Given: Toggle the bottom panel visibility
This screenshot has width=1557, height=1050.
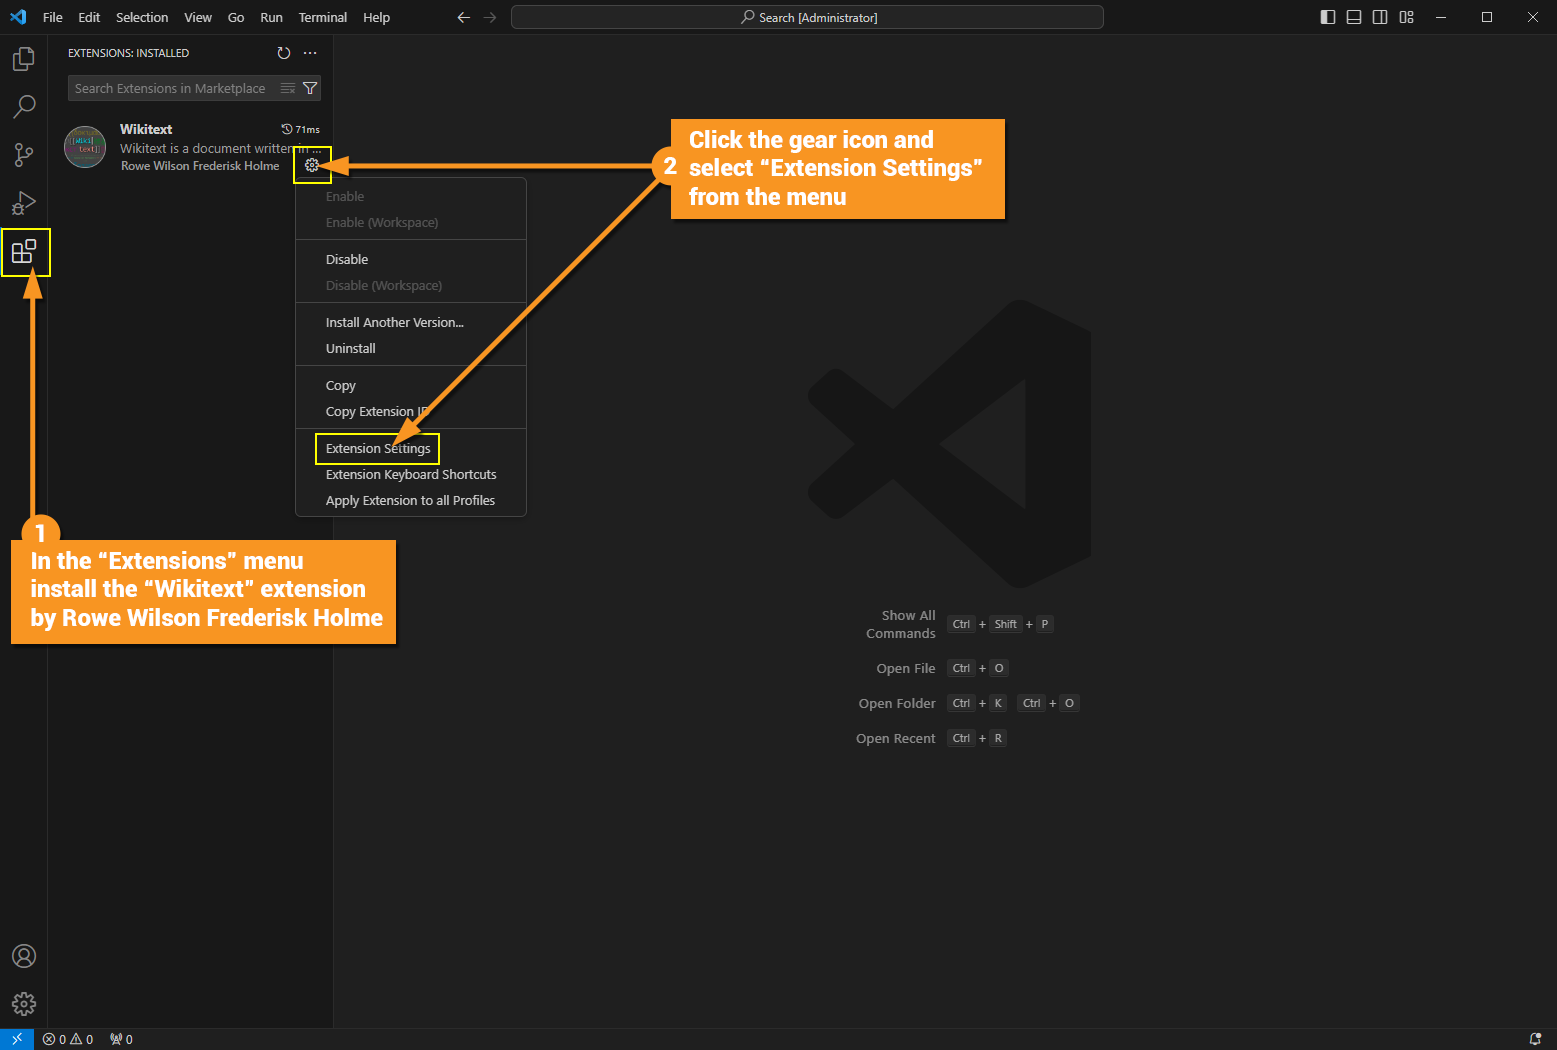Looking at the screenshot, I should coord(1354,17).
